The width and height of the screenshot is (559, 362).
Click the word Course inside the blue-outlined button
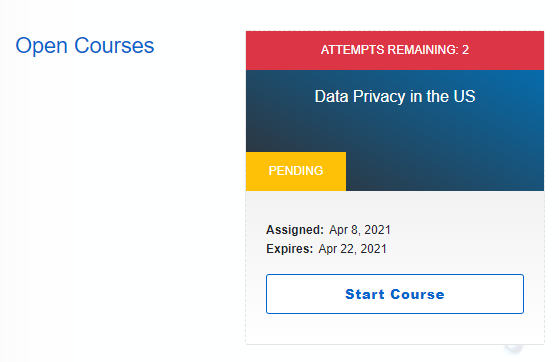coord(417,294)
